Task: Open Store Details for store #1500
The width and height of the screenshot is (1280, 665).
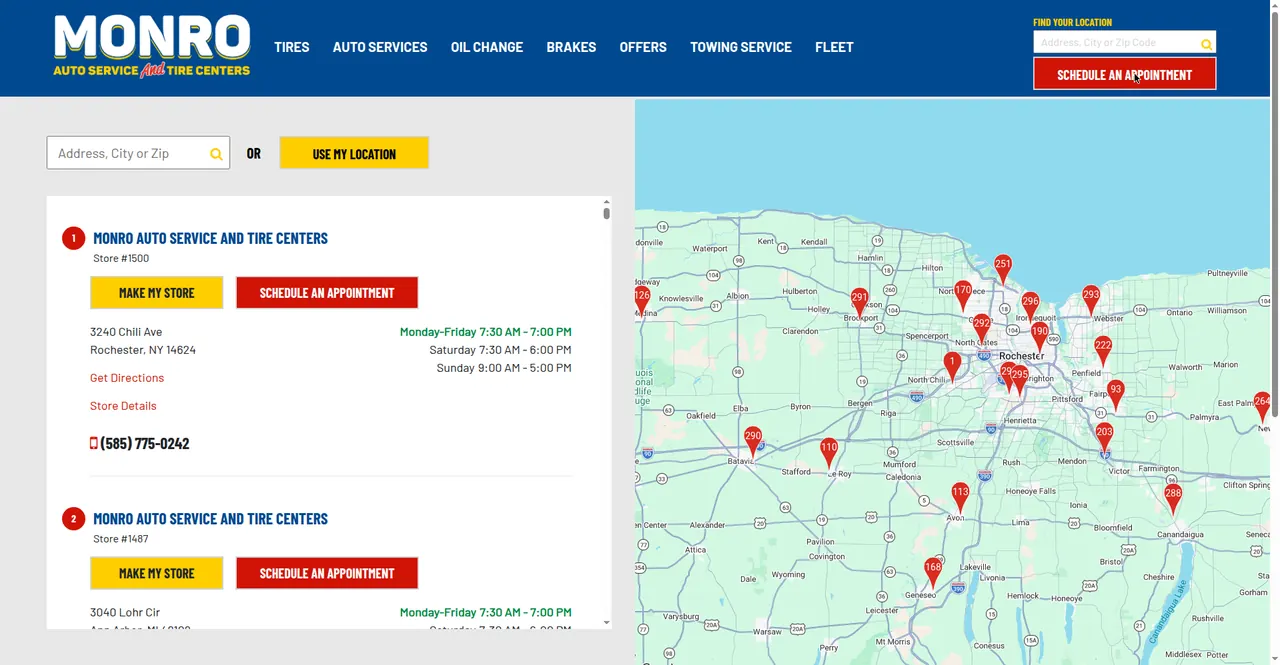Action: click(x=123, y=406)
